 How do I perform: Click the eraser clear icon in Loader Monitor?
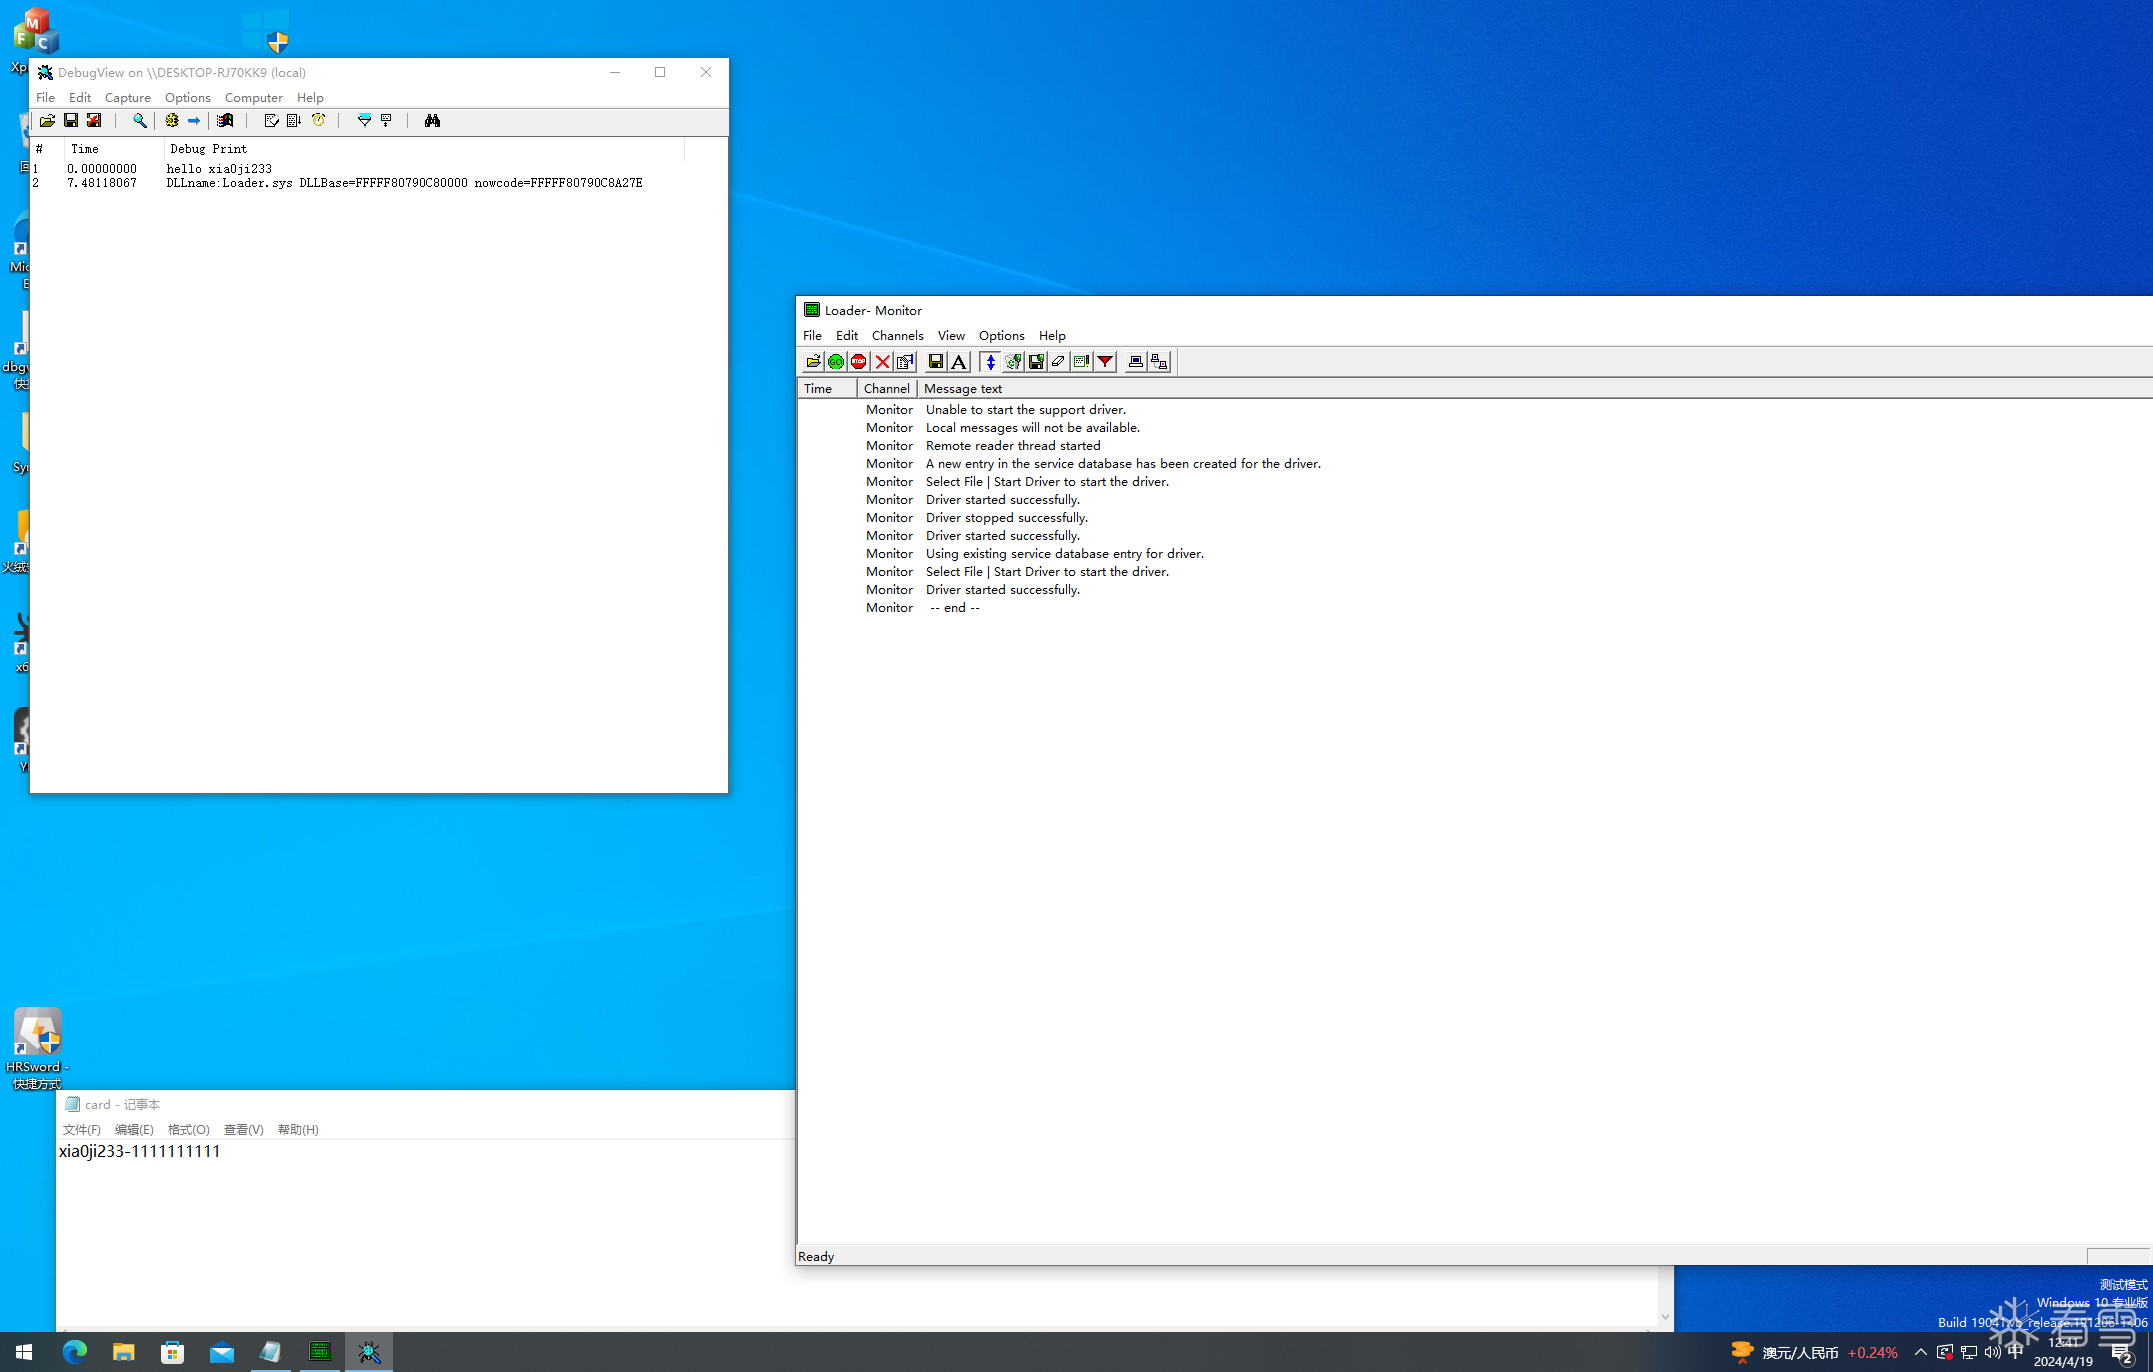(x=1058, y=362)
